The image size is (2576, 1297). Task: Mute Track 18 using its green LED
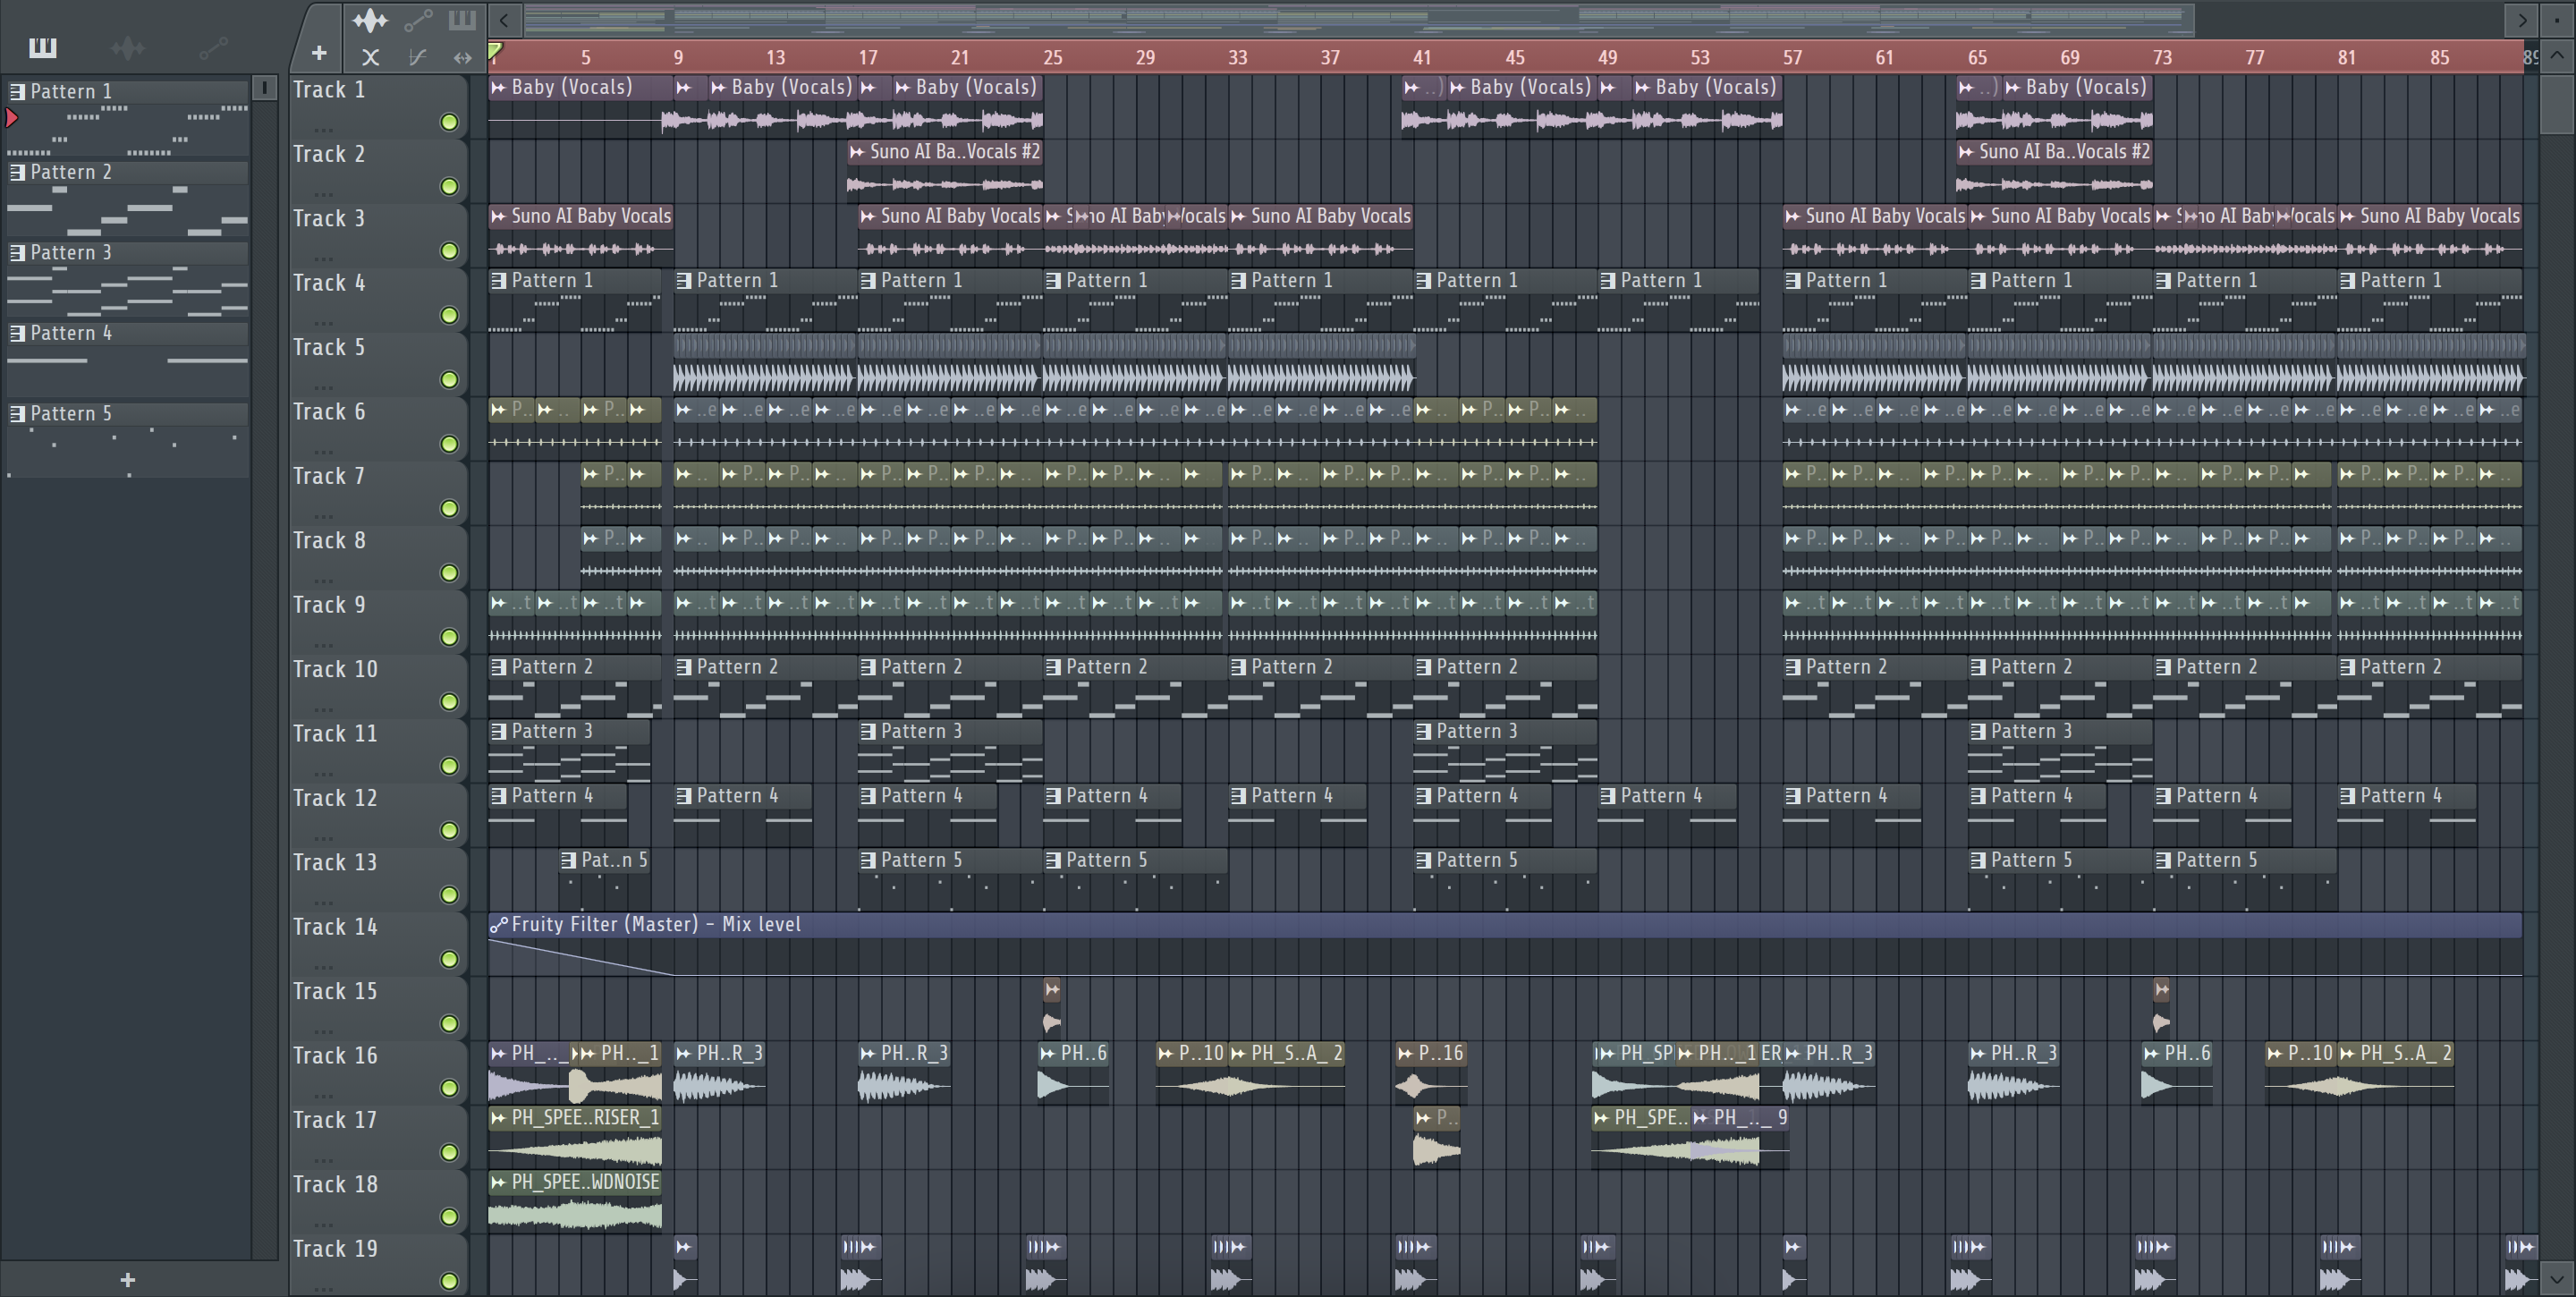(x=449, y=1217)
